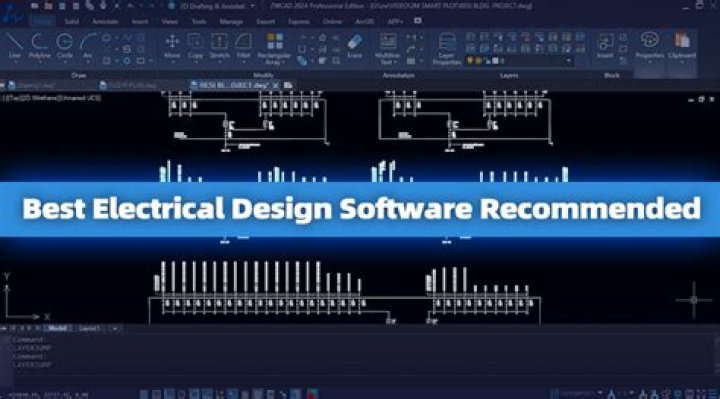Select the Line drawing tool
Image resolution: width=720 pixels, height=399 pixels.
point(15,46)
